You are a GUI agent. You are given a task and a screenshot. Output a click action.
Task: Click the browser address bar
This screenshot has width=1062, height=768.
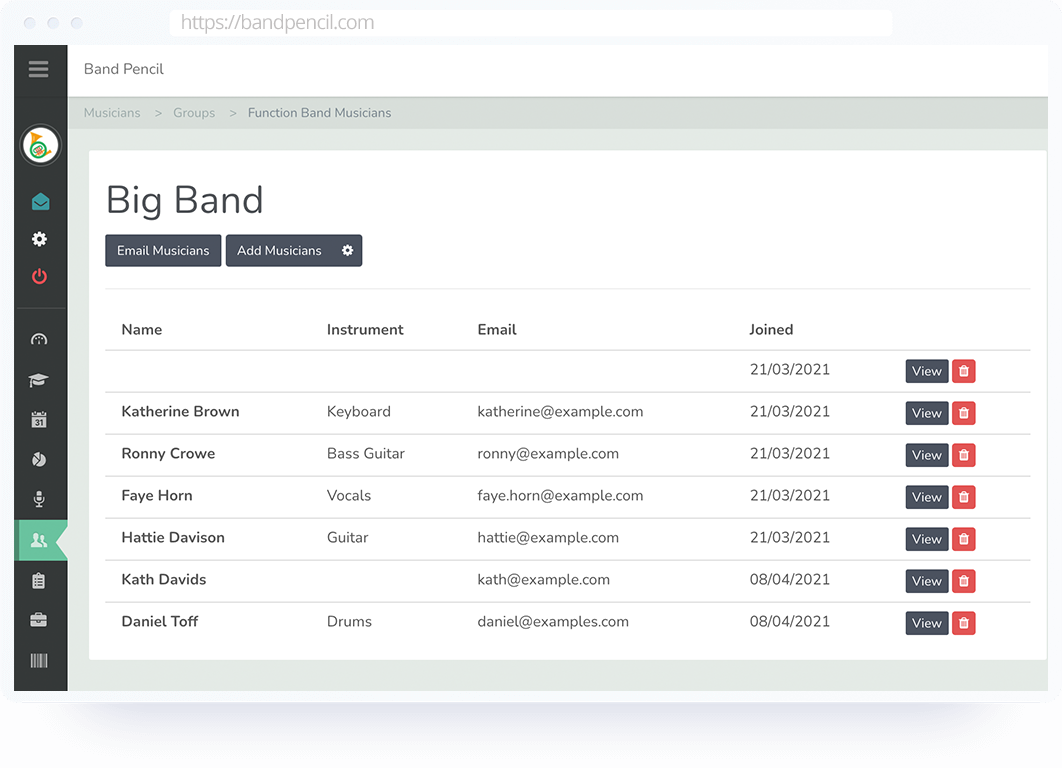point(530,22)
